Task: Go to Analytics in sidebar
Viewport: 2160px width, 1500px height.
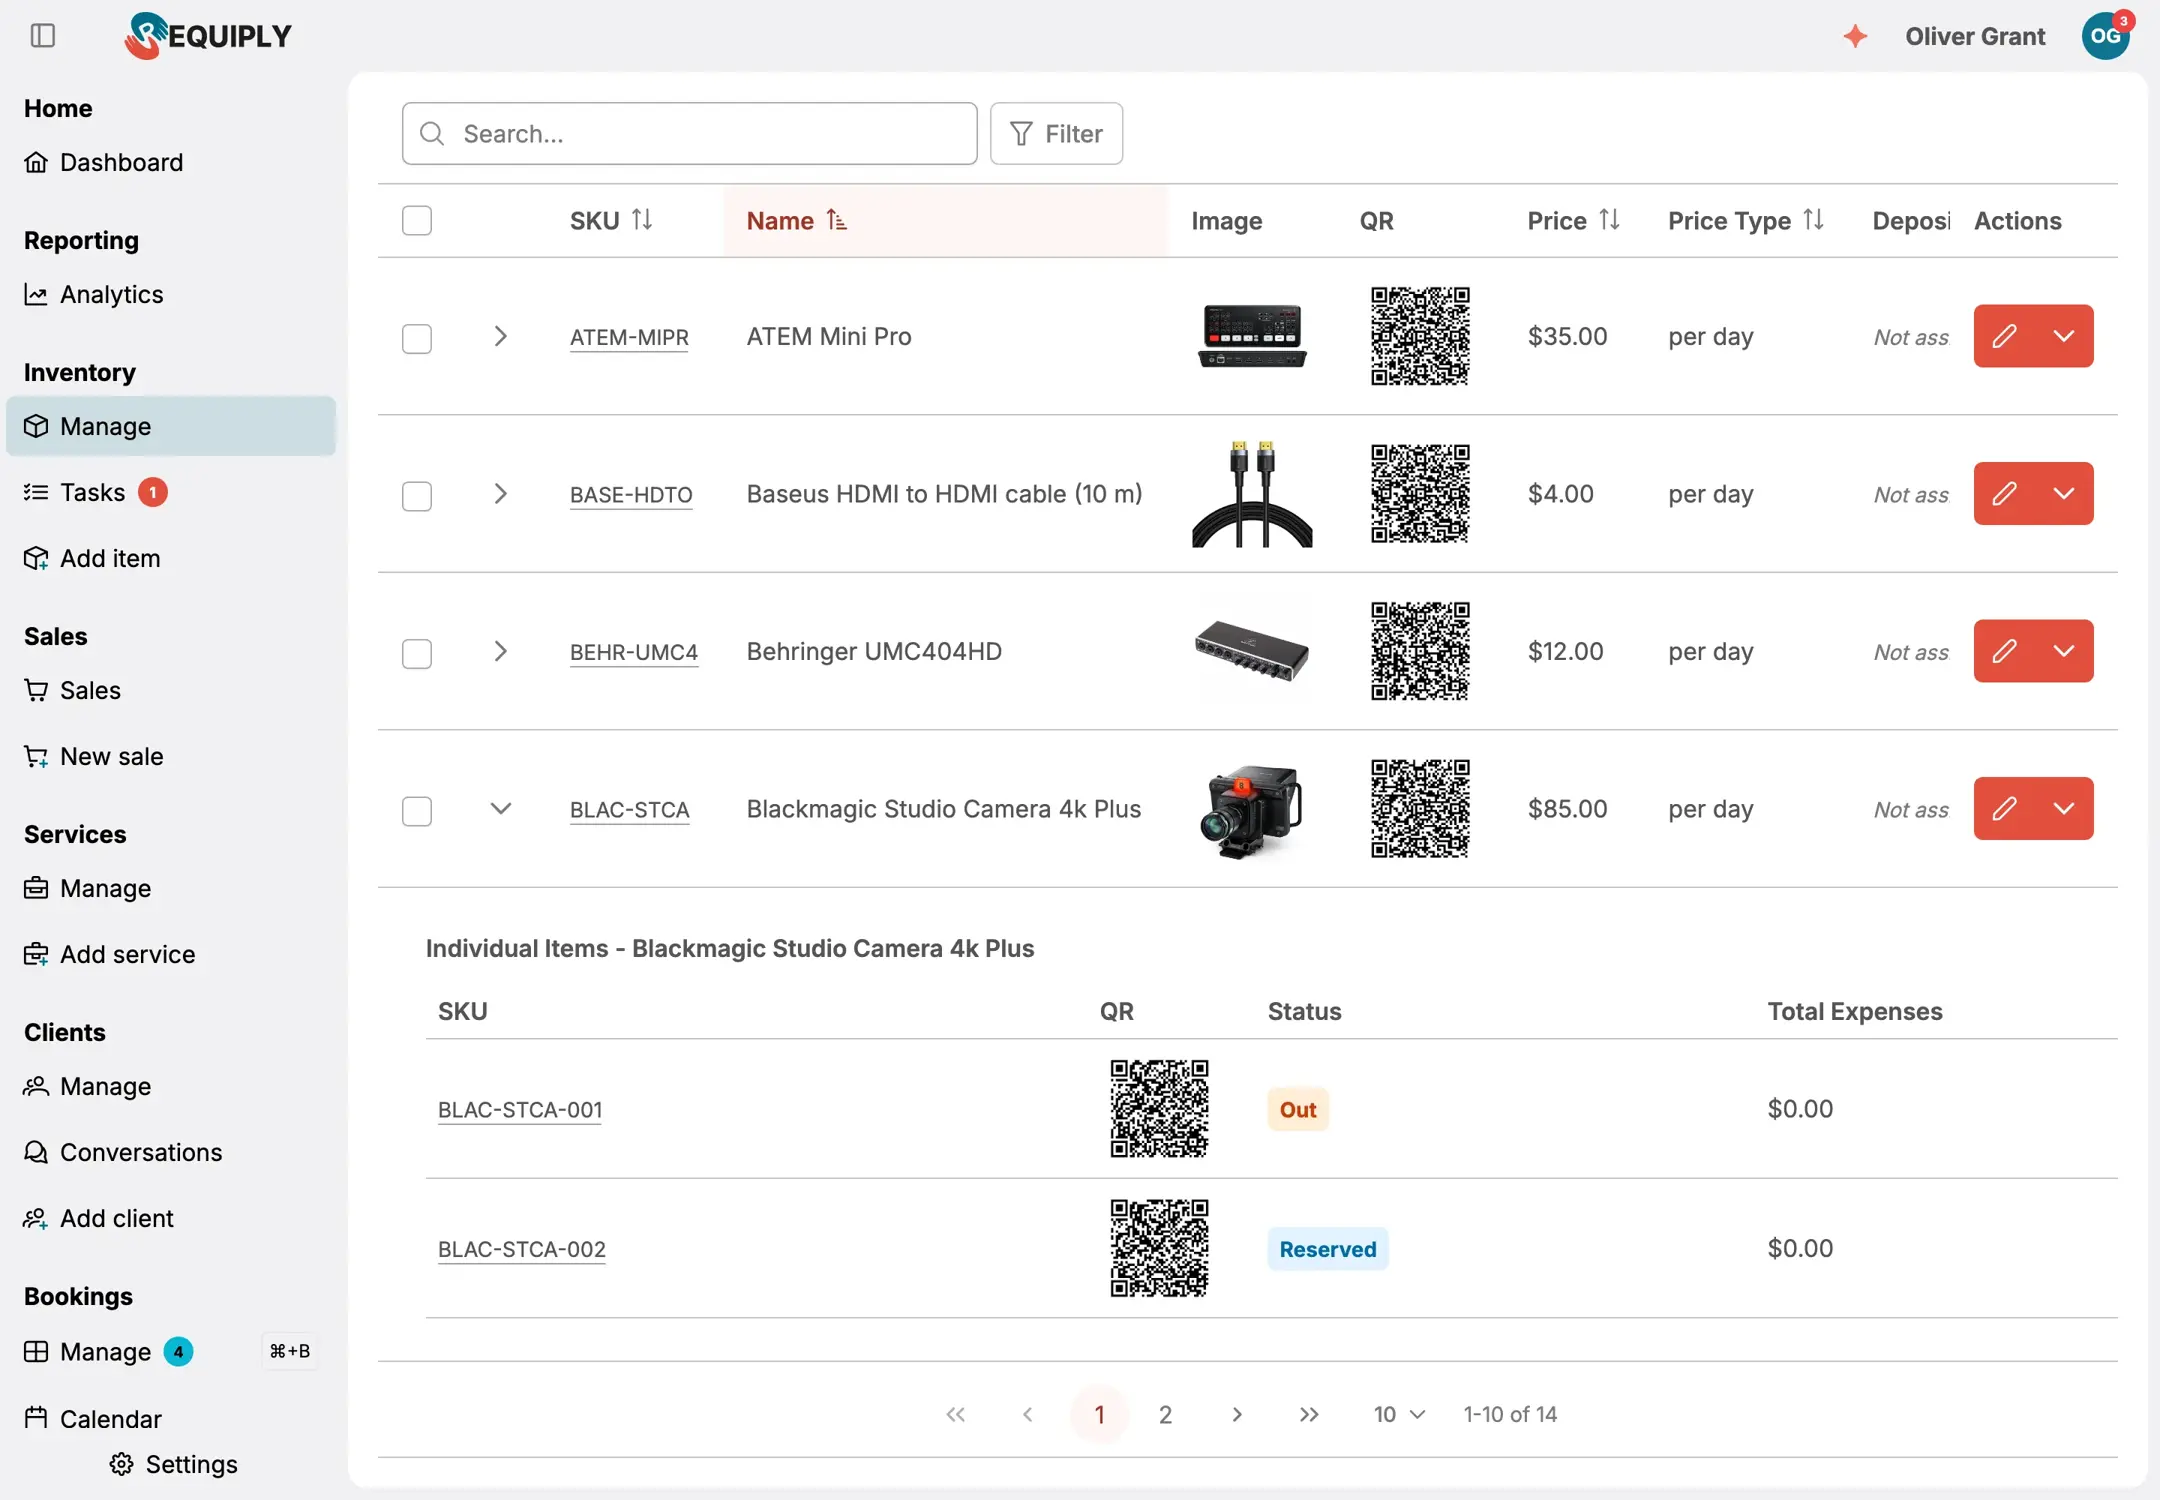Action: click(x=171, y=294)
